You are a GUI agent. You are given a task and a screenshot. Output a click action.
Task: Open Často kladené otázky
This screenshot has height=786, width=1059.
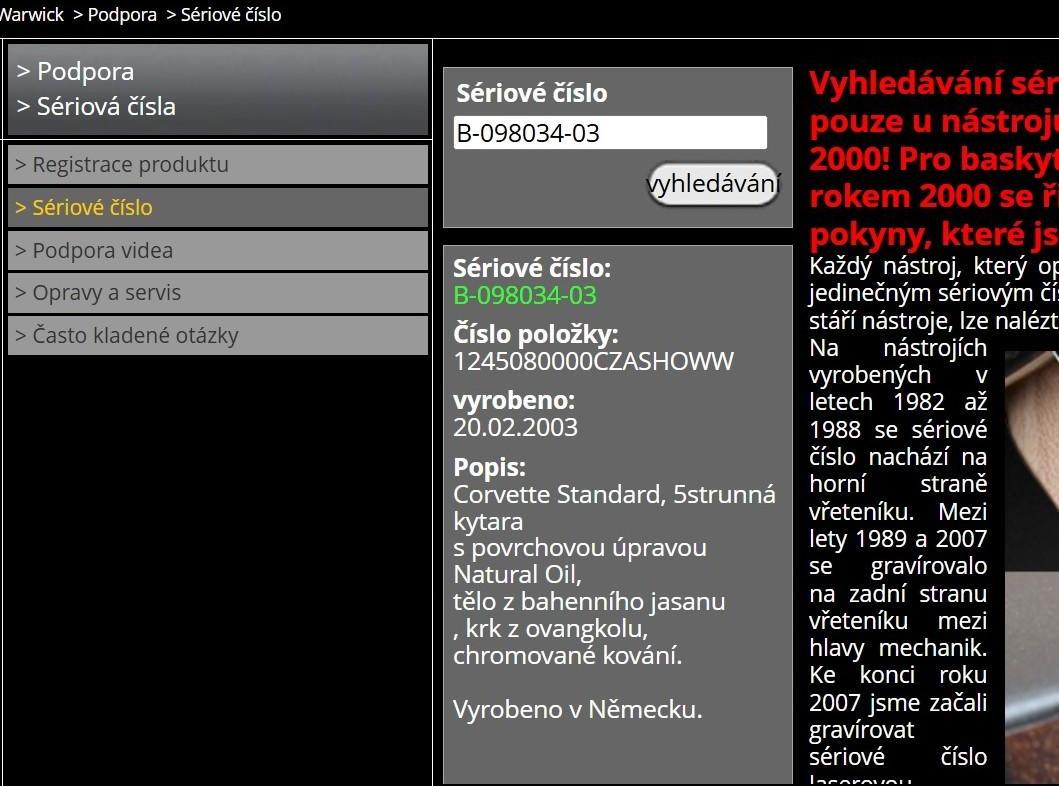tap(135, 336)
